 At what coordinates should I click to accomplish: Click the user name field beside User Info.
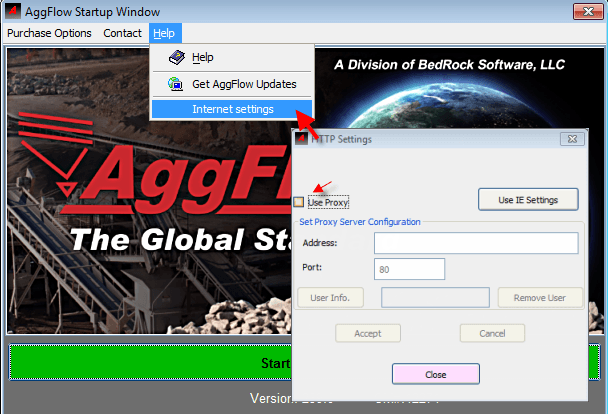[435, 298]
